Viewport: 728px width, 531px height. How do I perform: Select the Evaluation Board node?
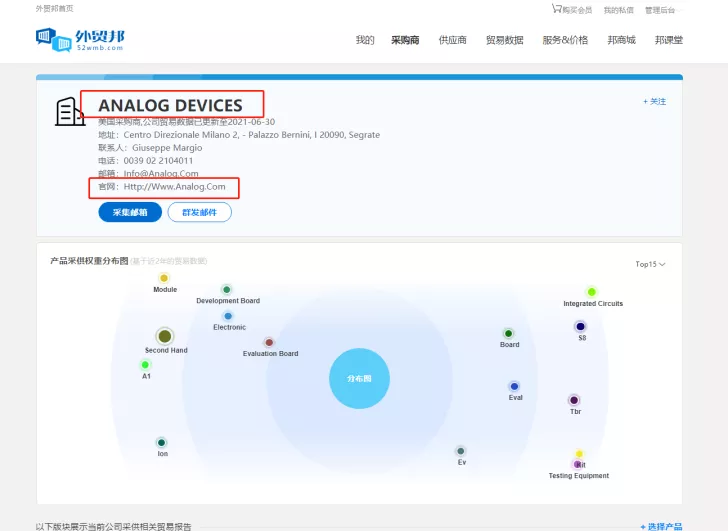pyautogui.click(x=269, y=343)
